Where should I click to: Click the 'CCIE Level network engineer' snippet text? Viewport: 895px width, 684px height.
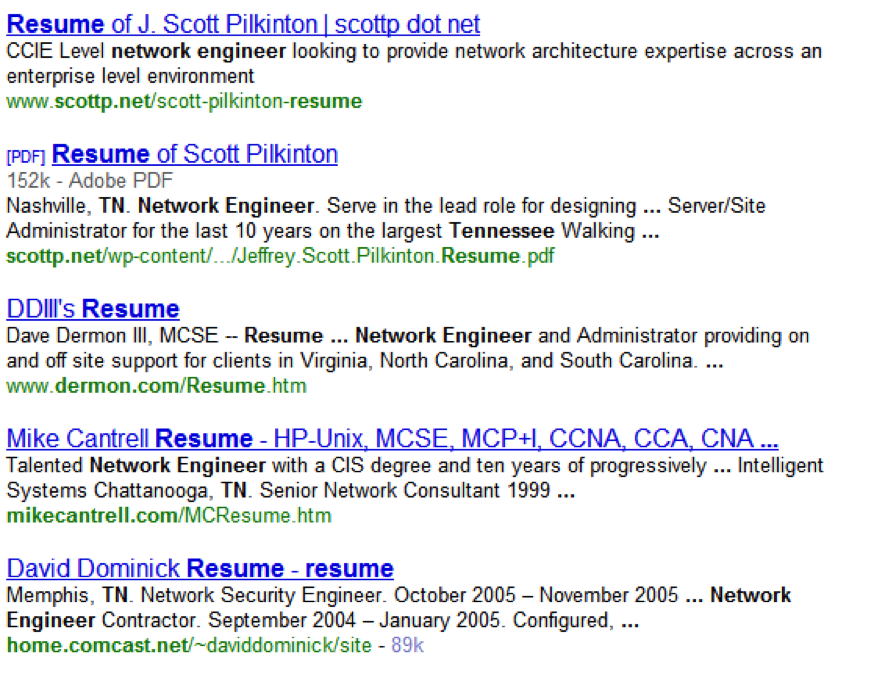146,51
